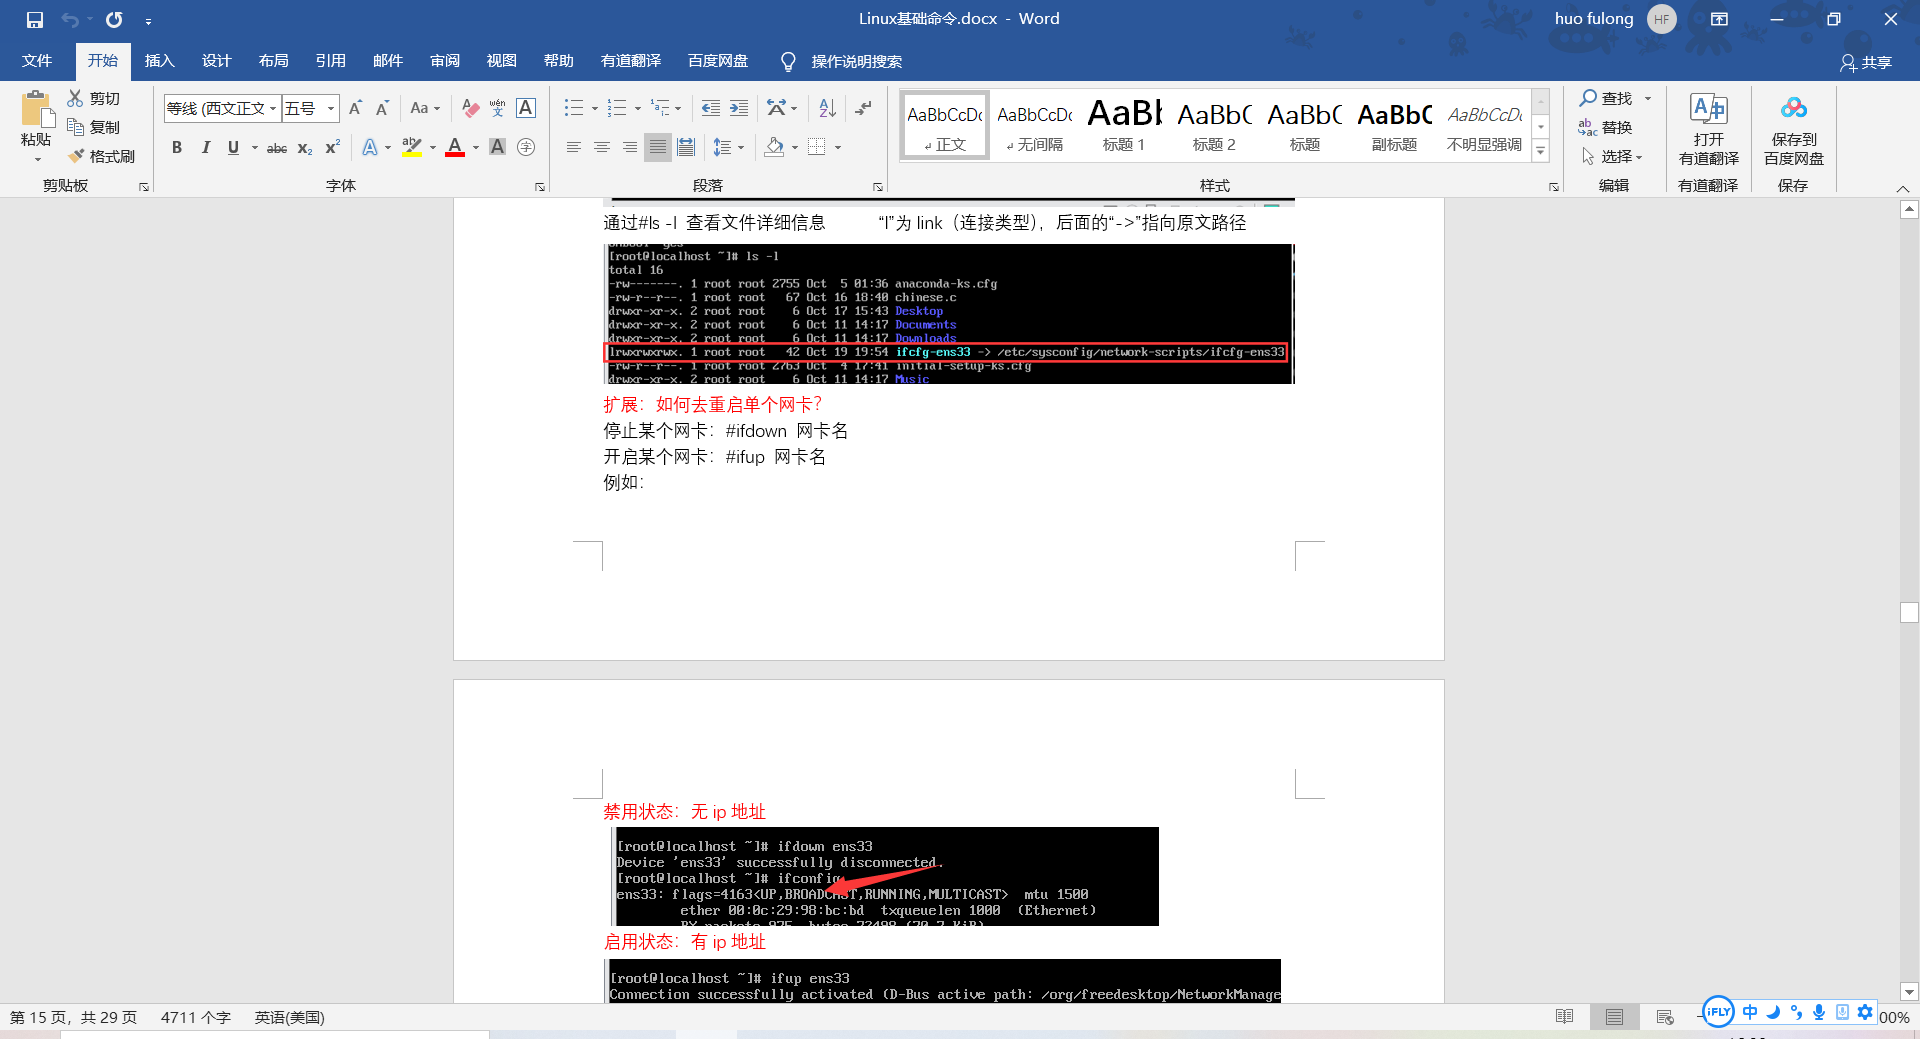Show paragraph marks with the pilcrow icon
Image resolution: width=1920 pixels, height=1039 pixels.
pyautogui.click(x=863, y=108)
